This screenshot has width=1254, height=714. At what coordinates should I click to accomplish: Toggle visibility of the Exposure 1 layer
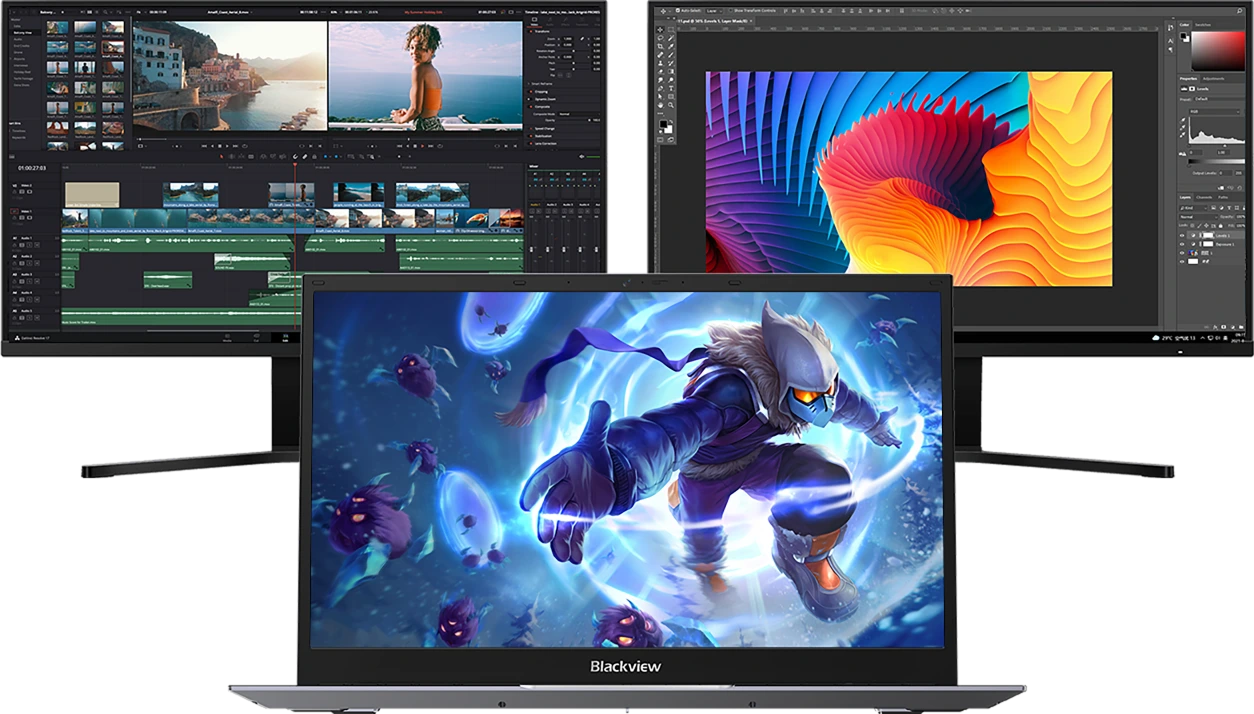pos(1183,244)
